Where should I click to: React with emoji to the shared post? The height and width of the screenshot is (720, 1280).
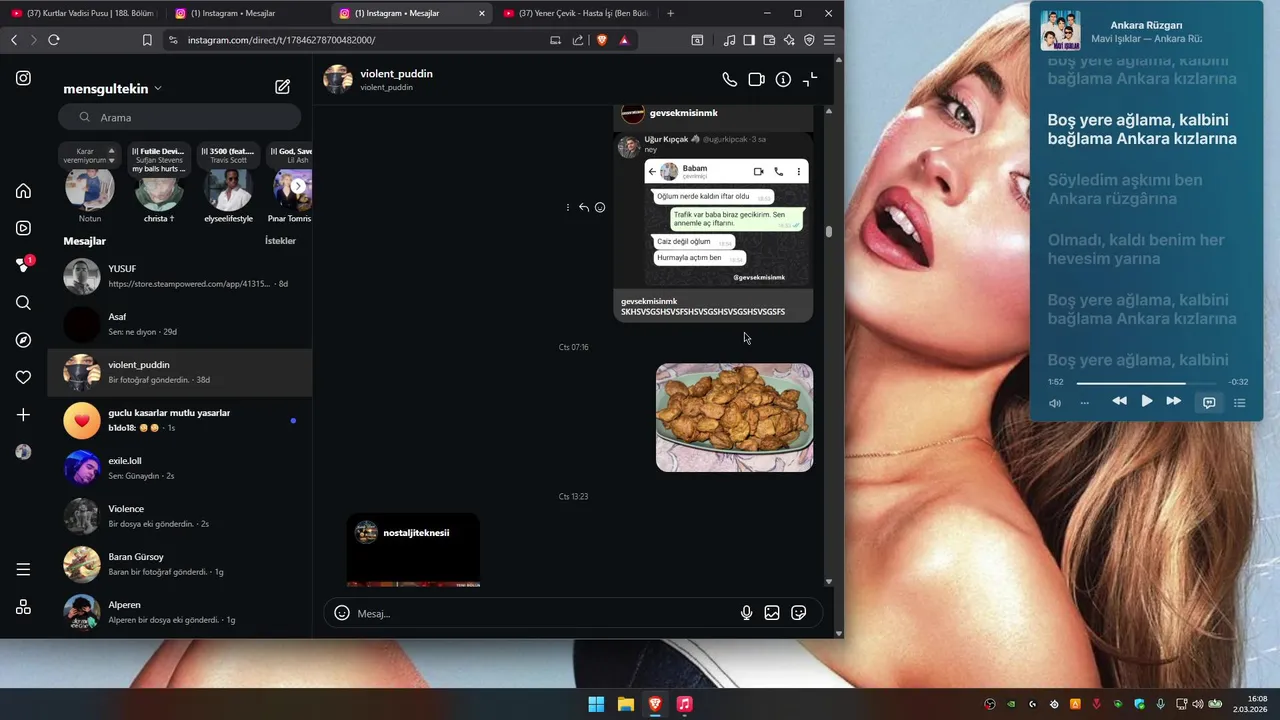coord(600,207)
